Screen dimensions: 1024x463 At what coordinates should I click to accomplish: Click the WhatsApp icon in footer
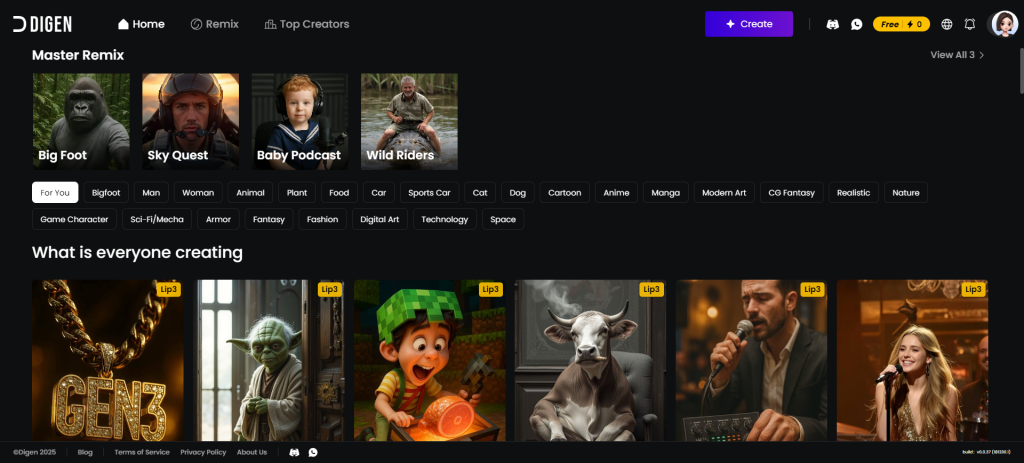click(x=313, y=452)
